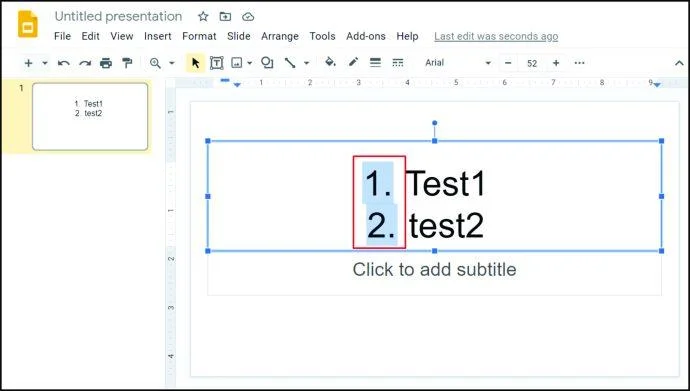The width and height of the screenshot is (690, 391).
Task: Print the presentation
Action: 106,63
